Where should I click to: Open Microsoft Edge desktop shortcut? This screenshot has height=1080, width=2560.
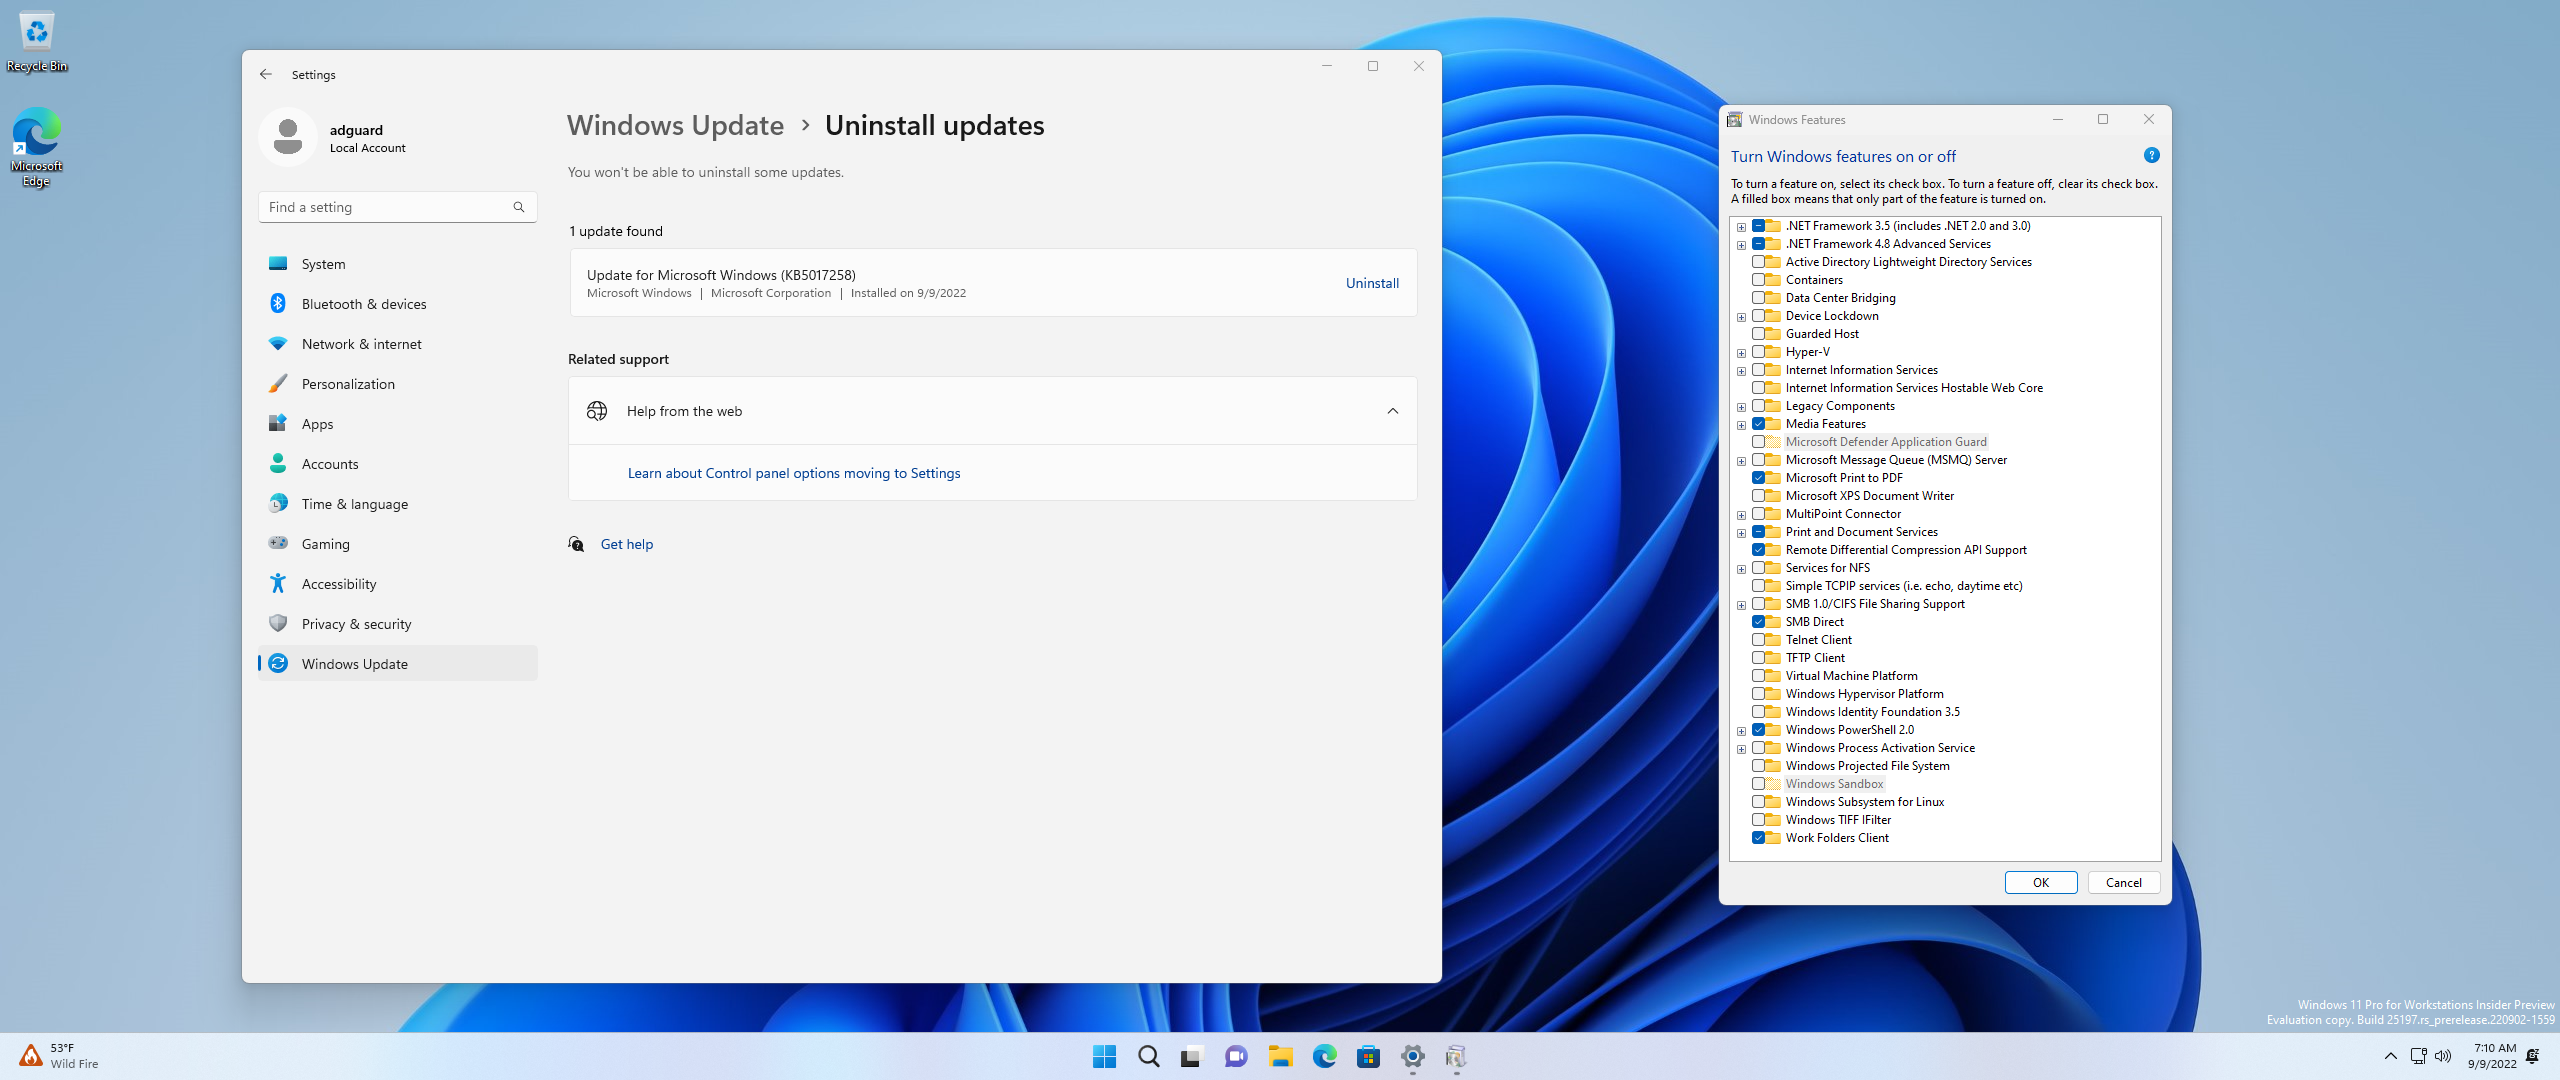[37, 147]
